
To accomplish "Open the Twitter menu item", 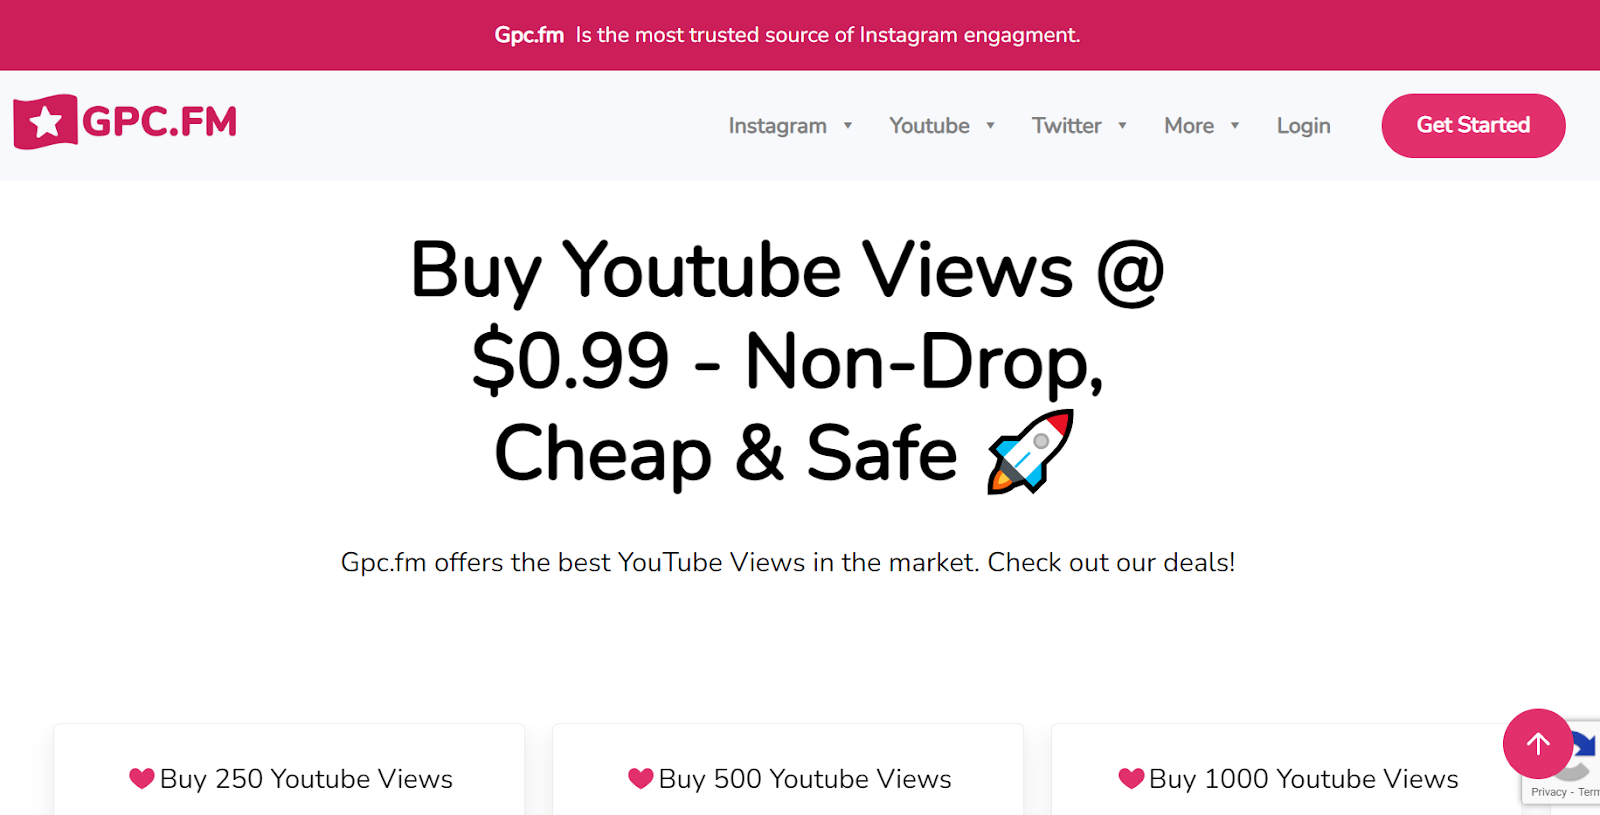I will [x=1066, y=126].
